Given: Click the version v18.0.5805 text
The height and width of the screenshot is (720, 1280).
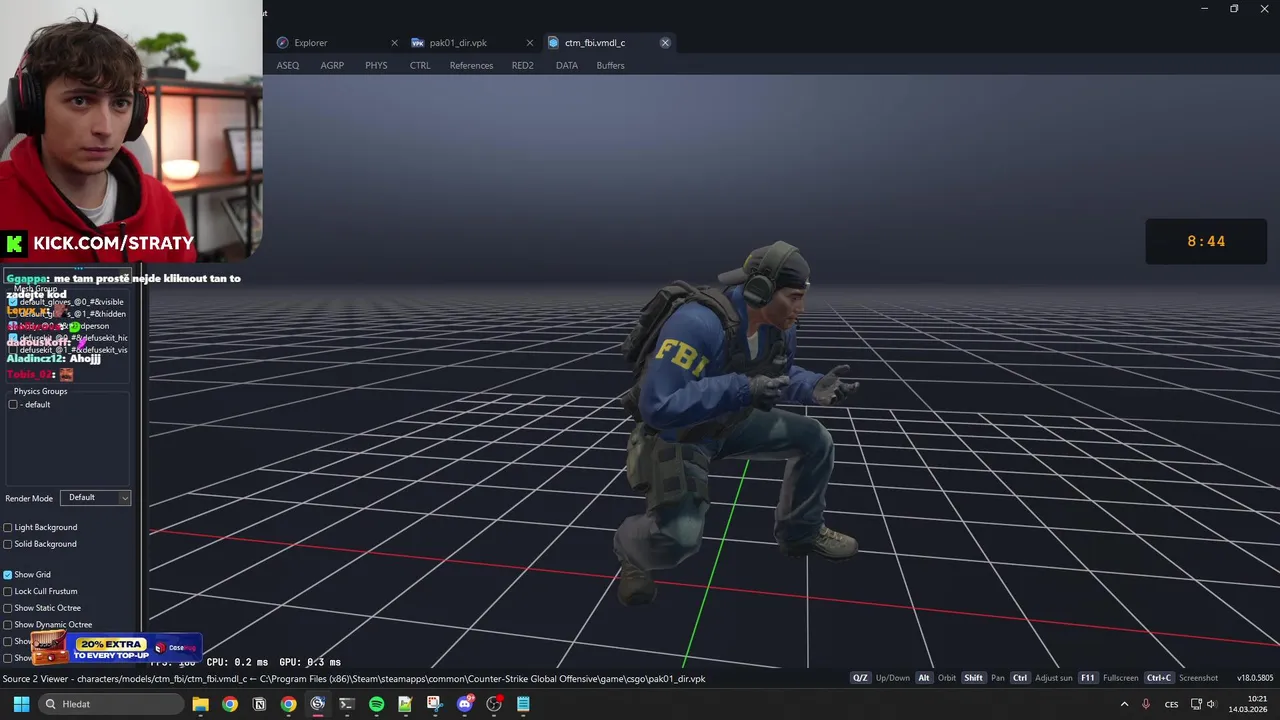Looking at the screenshot, I should 1255,678.
